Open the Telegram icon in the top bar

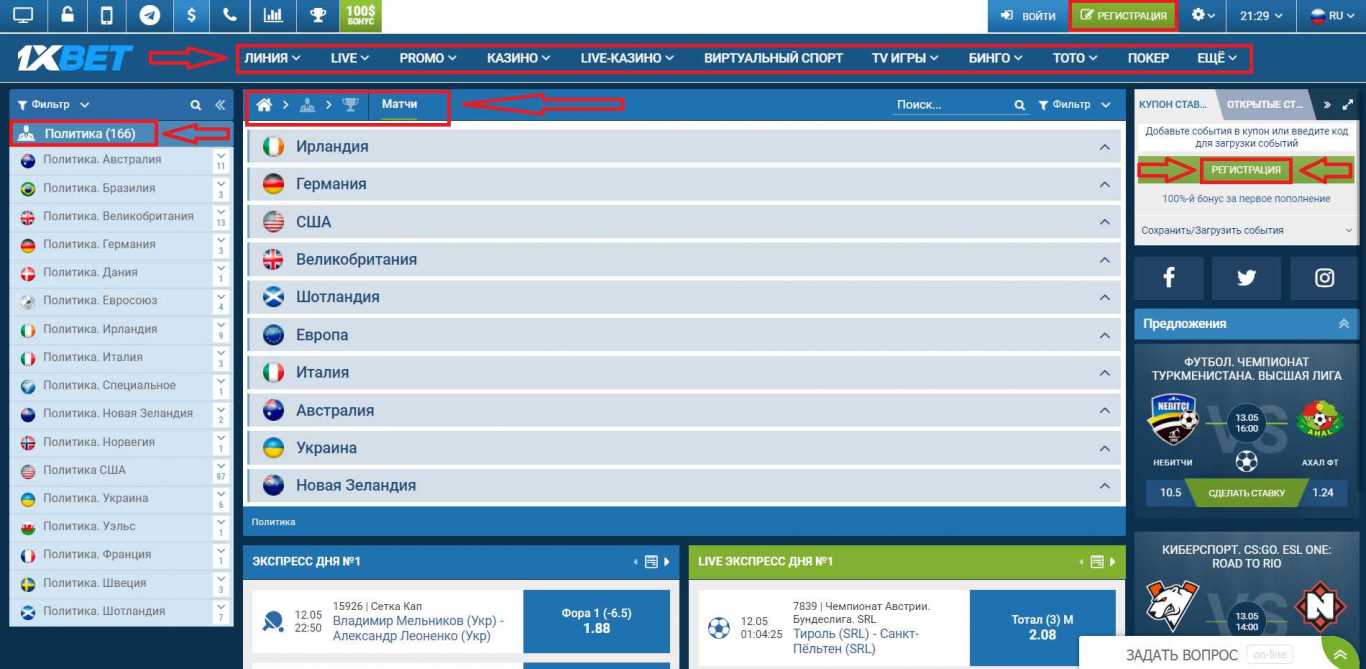pos(150,15)
